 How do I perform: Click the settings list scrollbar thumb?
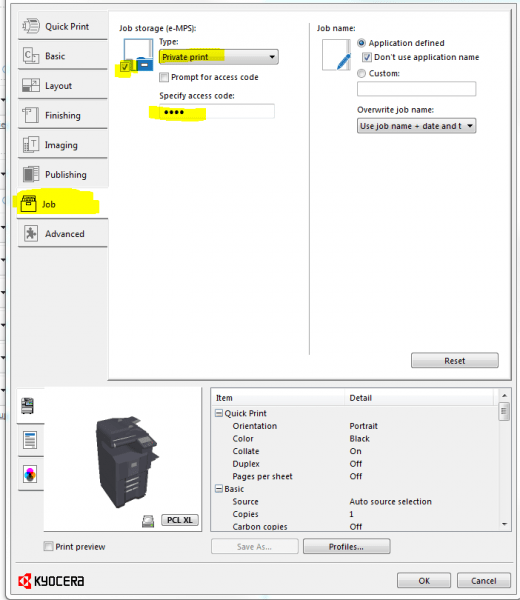[x=504, y=411]
